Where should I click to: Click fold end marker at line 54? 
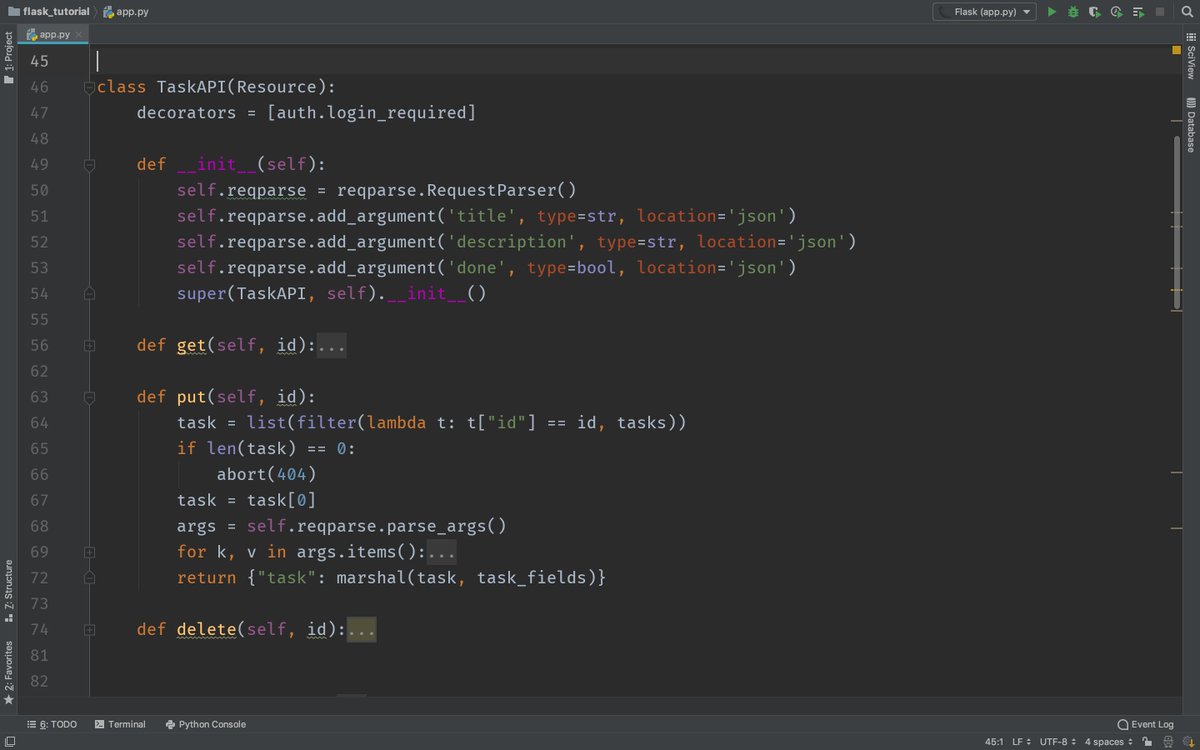pyautogui.click(x=89, y=294)
